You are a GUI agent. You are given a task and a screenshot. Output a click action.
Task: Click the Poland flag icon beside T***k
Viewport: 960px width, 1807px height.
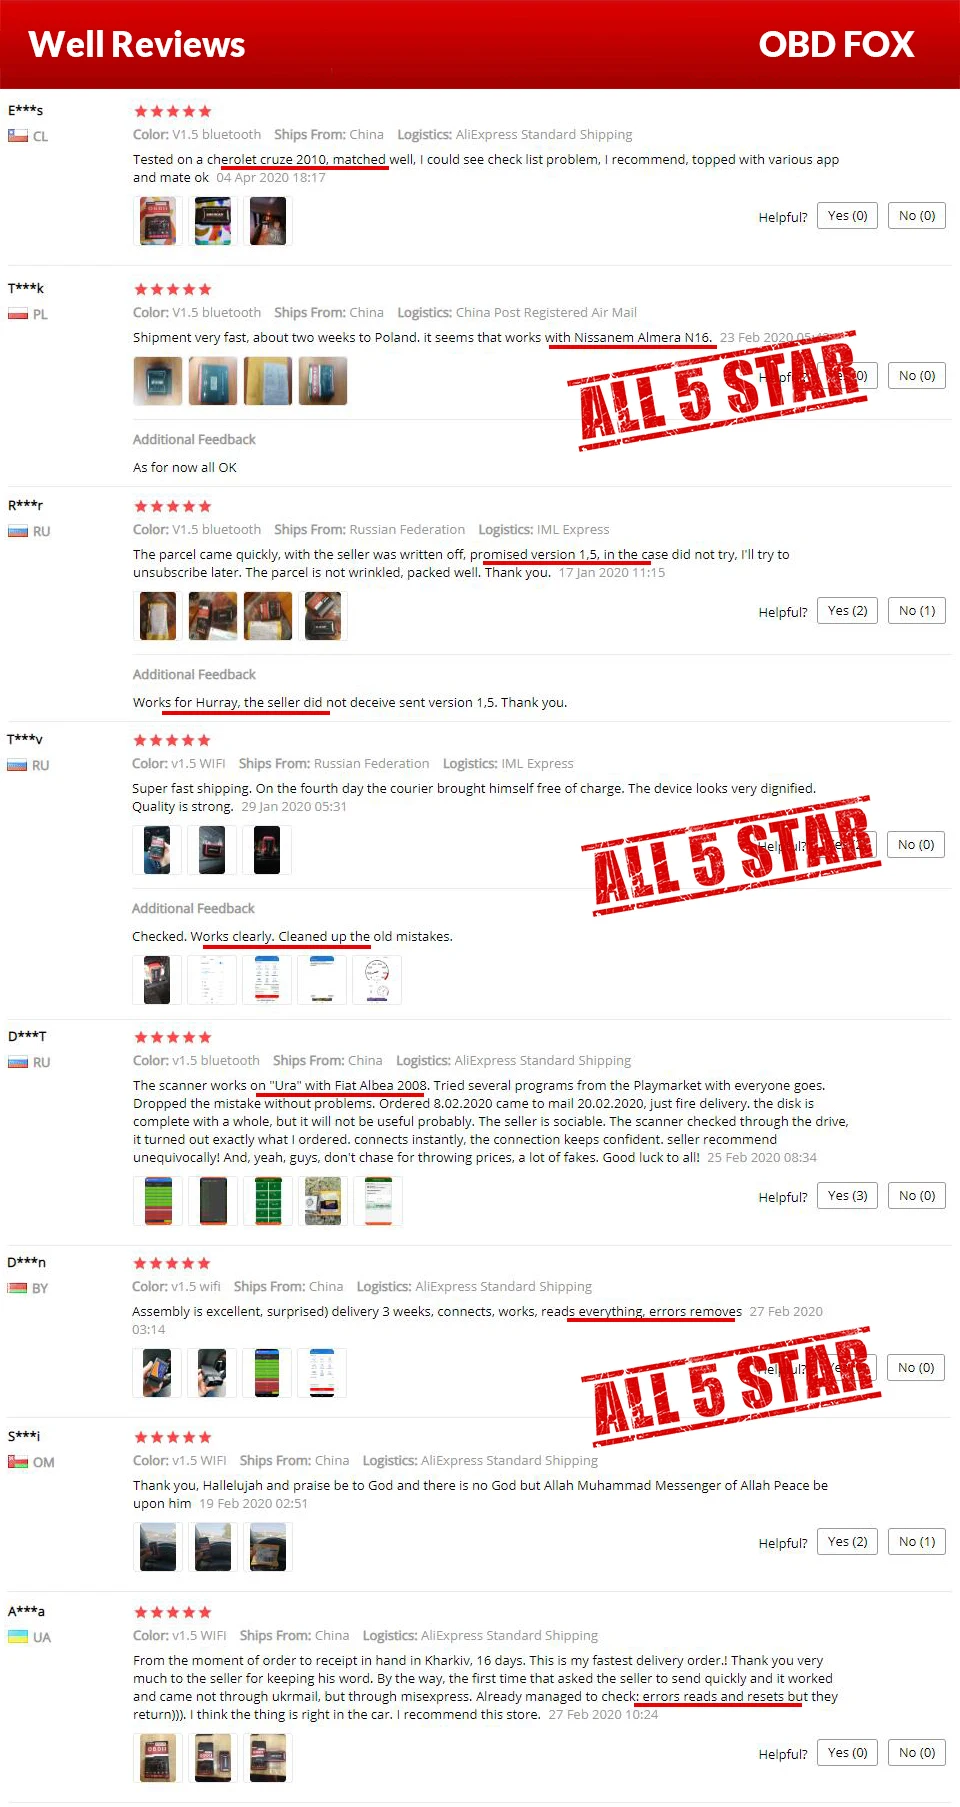[17, 314]
